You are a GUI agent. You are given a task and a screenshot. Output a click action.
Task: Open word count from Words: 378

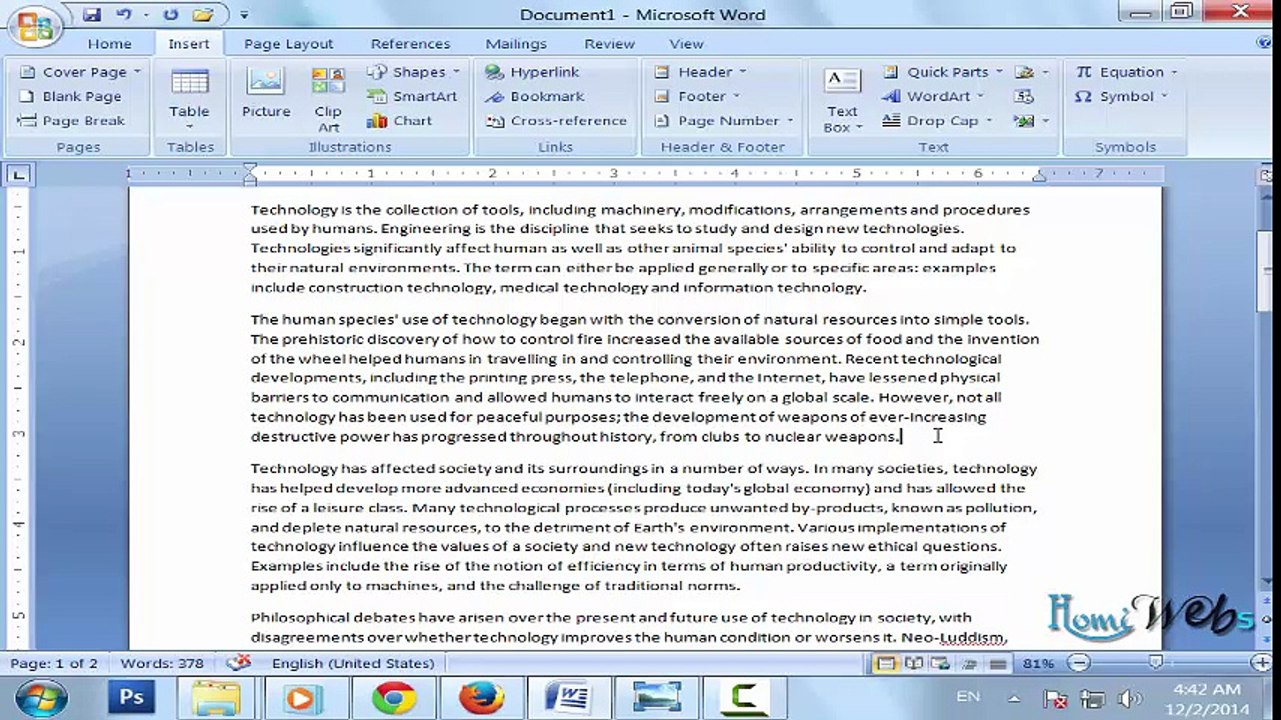point(162,663)
